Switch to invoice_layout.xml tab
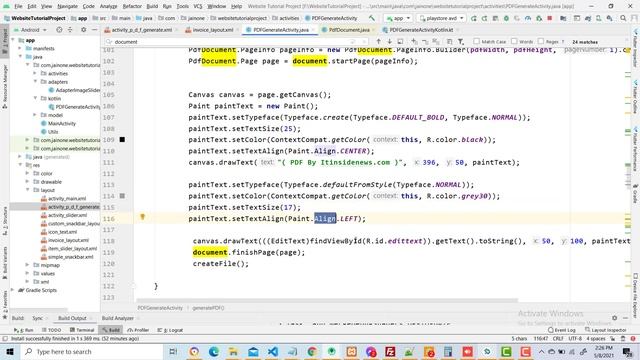 (x=212, y=30)
